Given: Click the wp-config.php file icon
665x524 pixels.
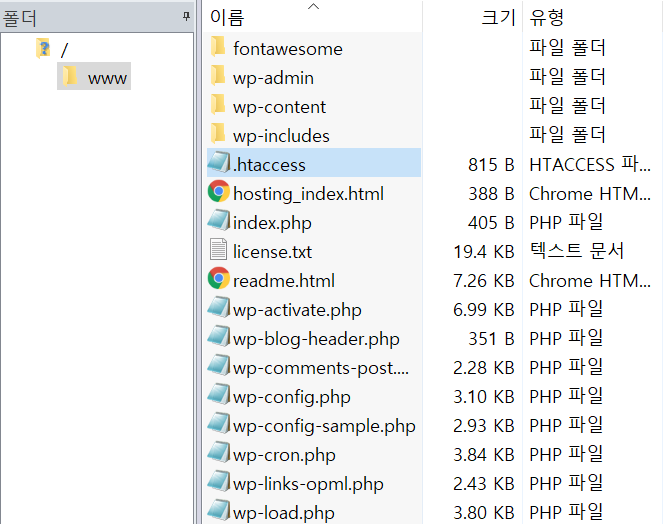Looking at the screenshot, I should coord(219,394).
